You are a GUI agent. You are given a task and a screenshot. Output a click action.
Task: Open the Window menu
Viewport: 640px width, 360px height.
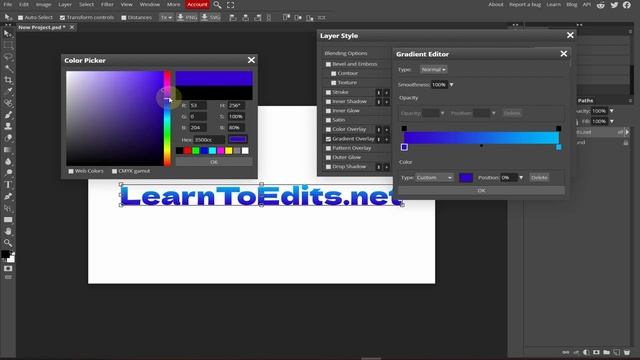pos(150,4)
